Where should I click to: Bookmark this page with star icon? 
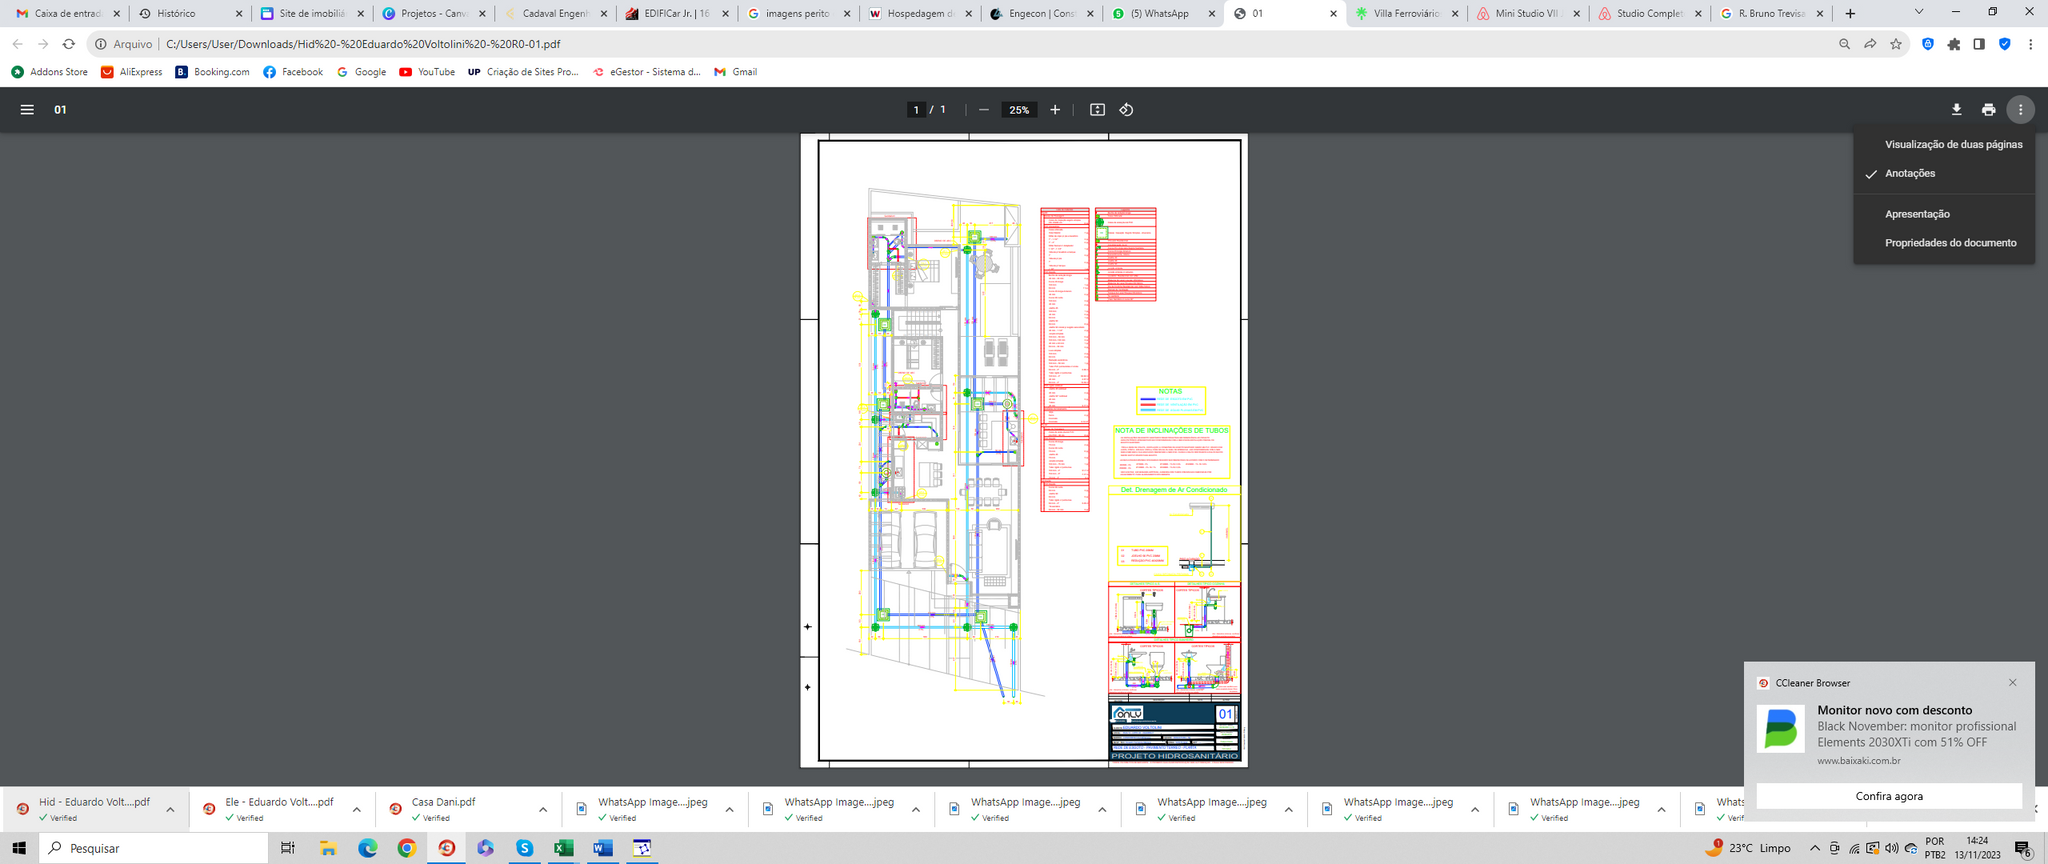point(1896,44)
